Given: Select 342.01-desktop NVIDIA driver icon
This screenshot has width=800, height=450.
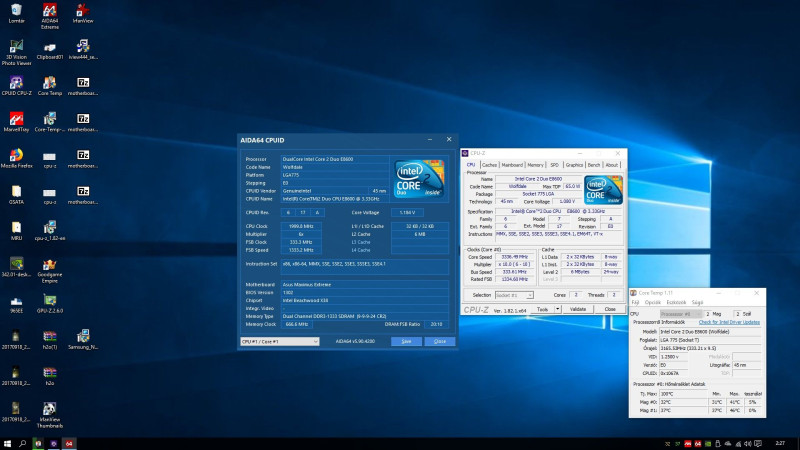Looking at the screenshot, I should pyautogui.click(x=16, y=267).
